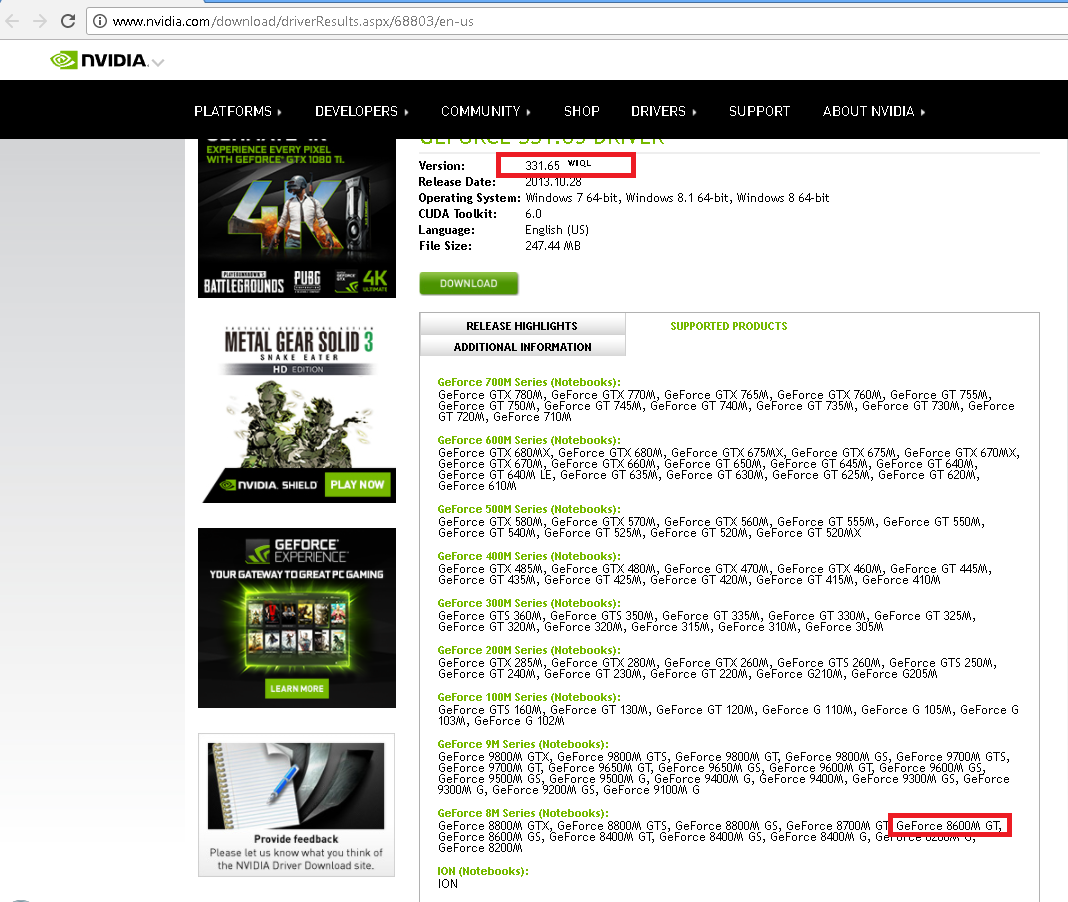Click GeForce 600M Series (Notebooks) heading
1068x902 pixels.
pos(529,440)
